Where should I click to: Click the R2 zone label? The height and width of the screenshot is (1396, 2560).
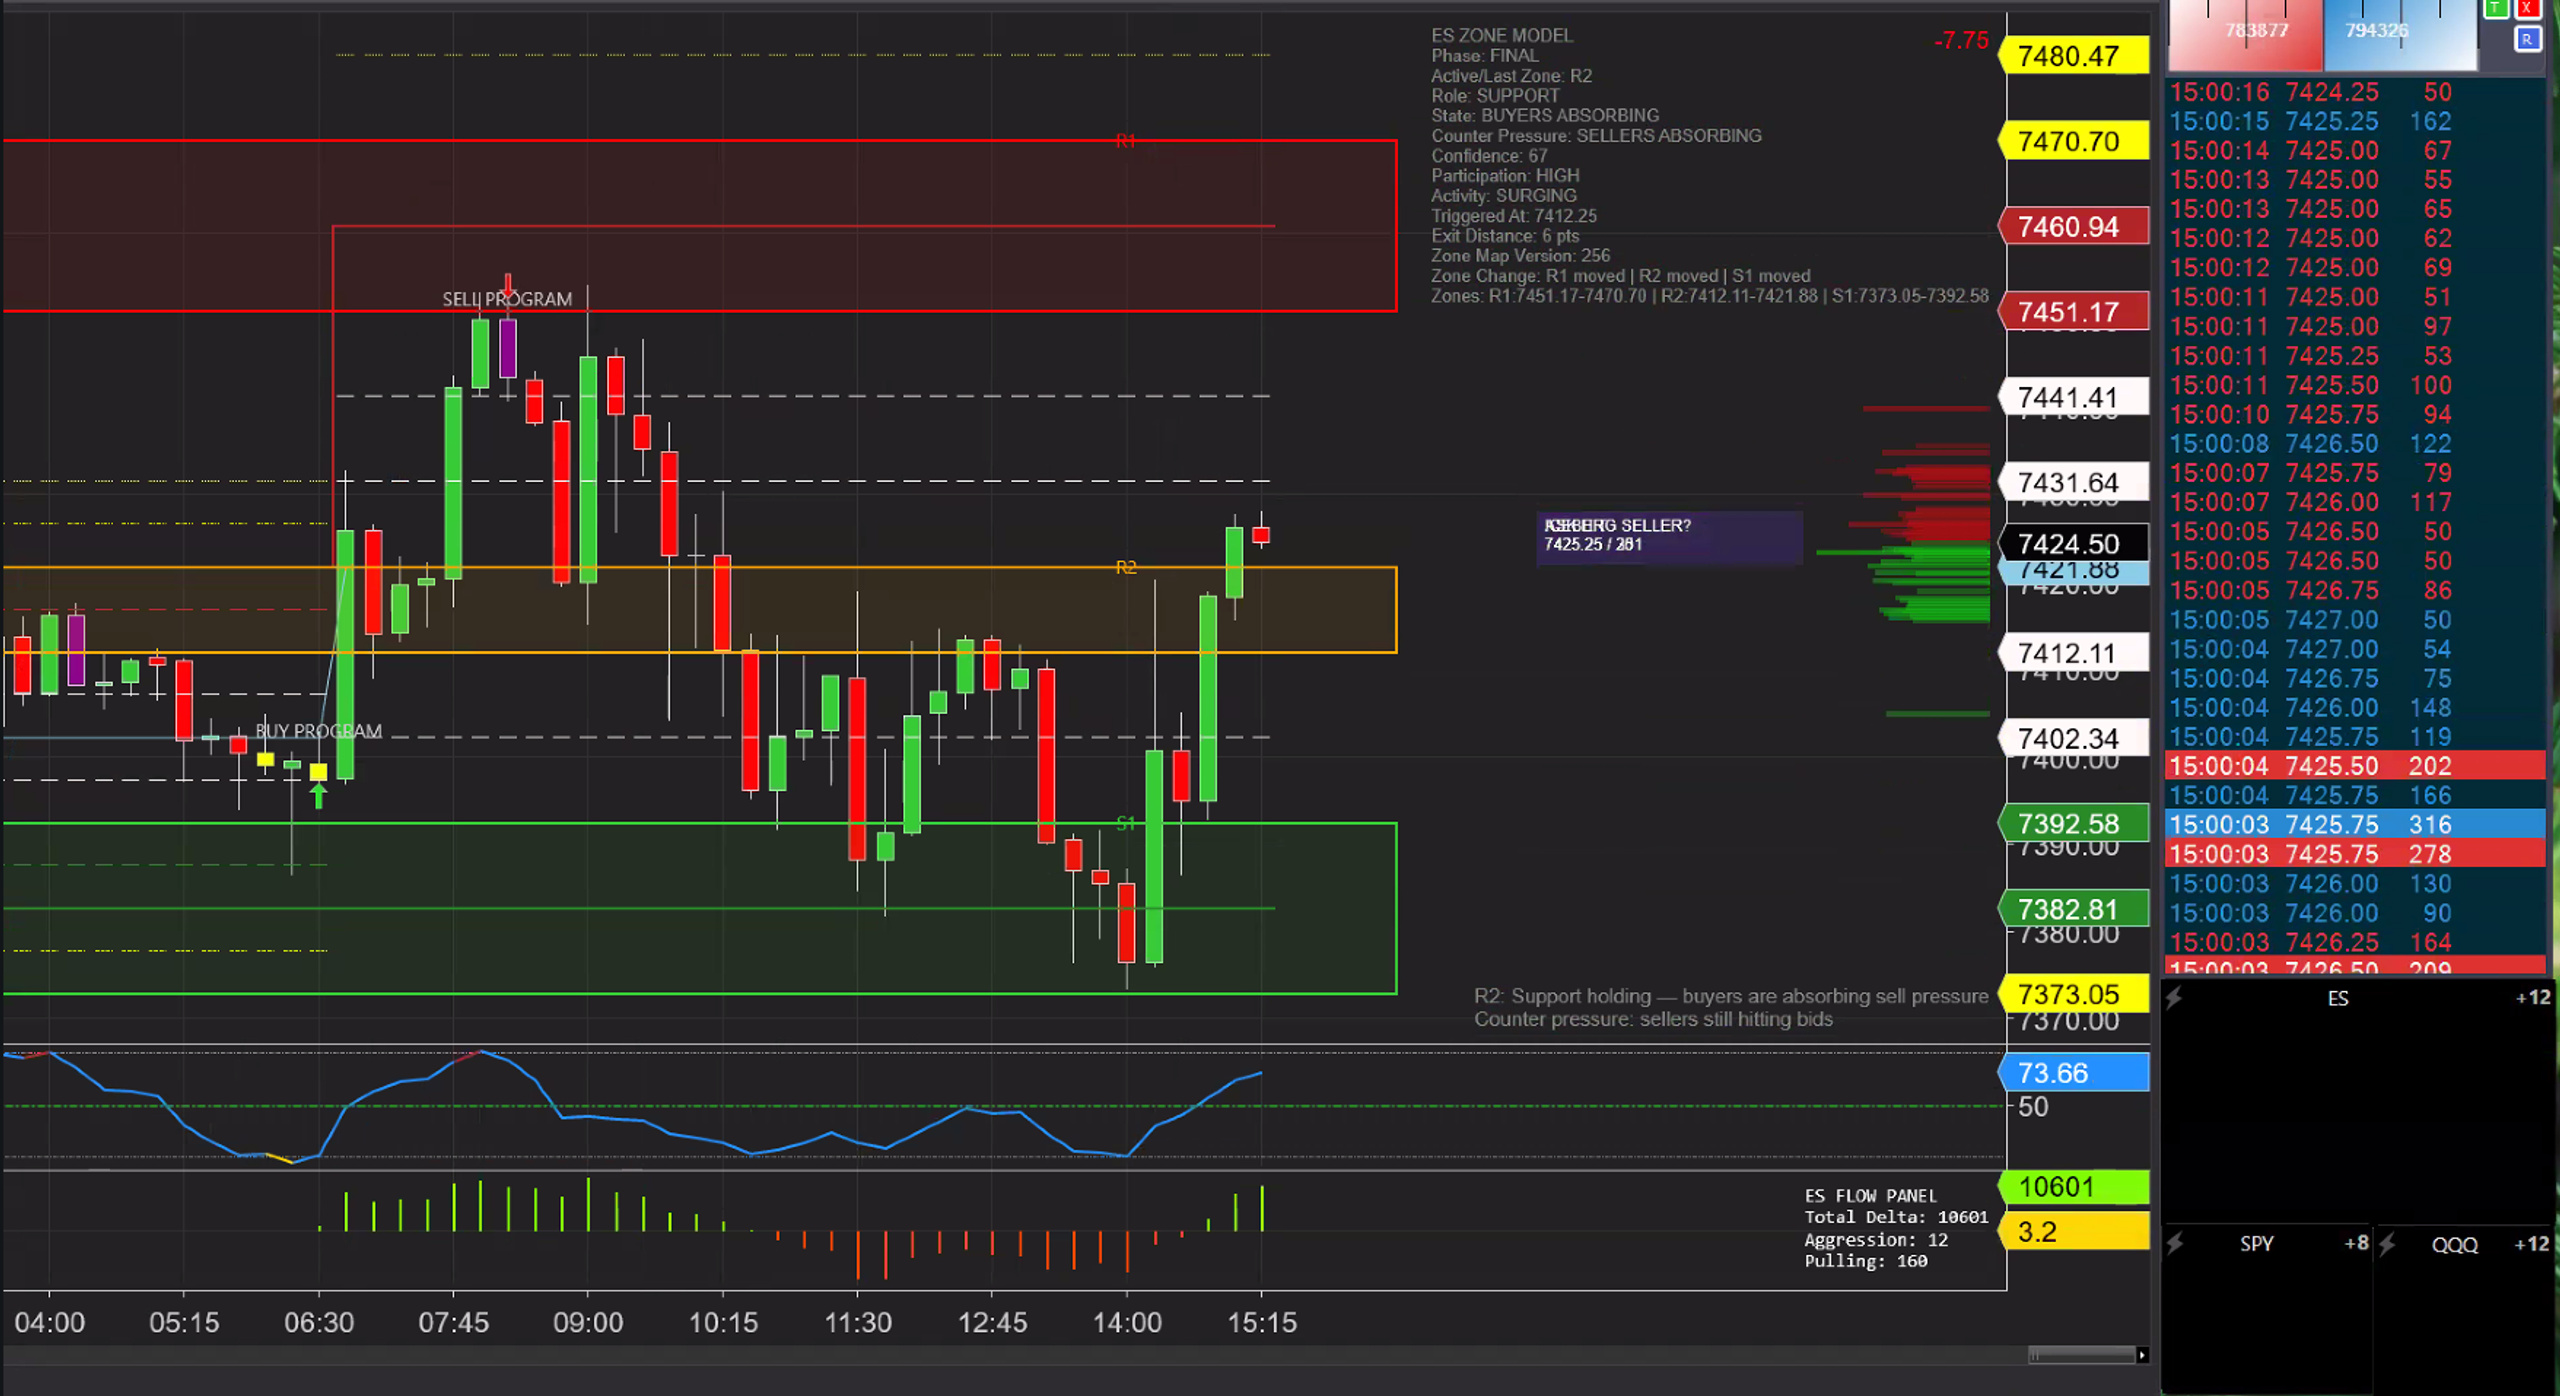click(x=1126, y=567)
